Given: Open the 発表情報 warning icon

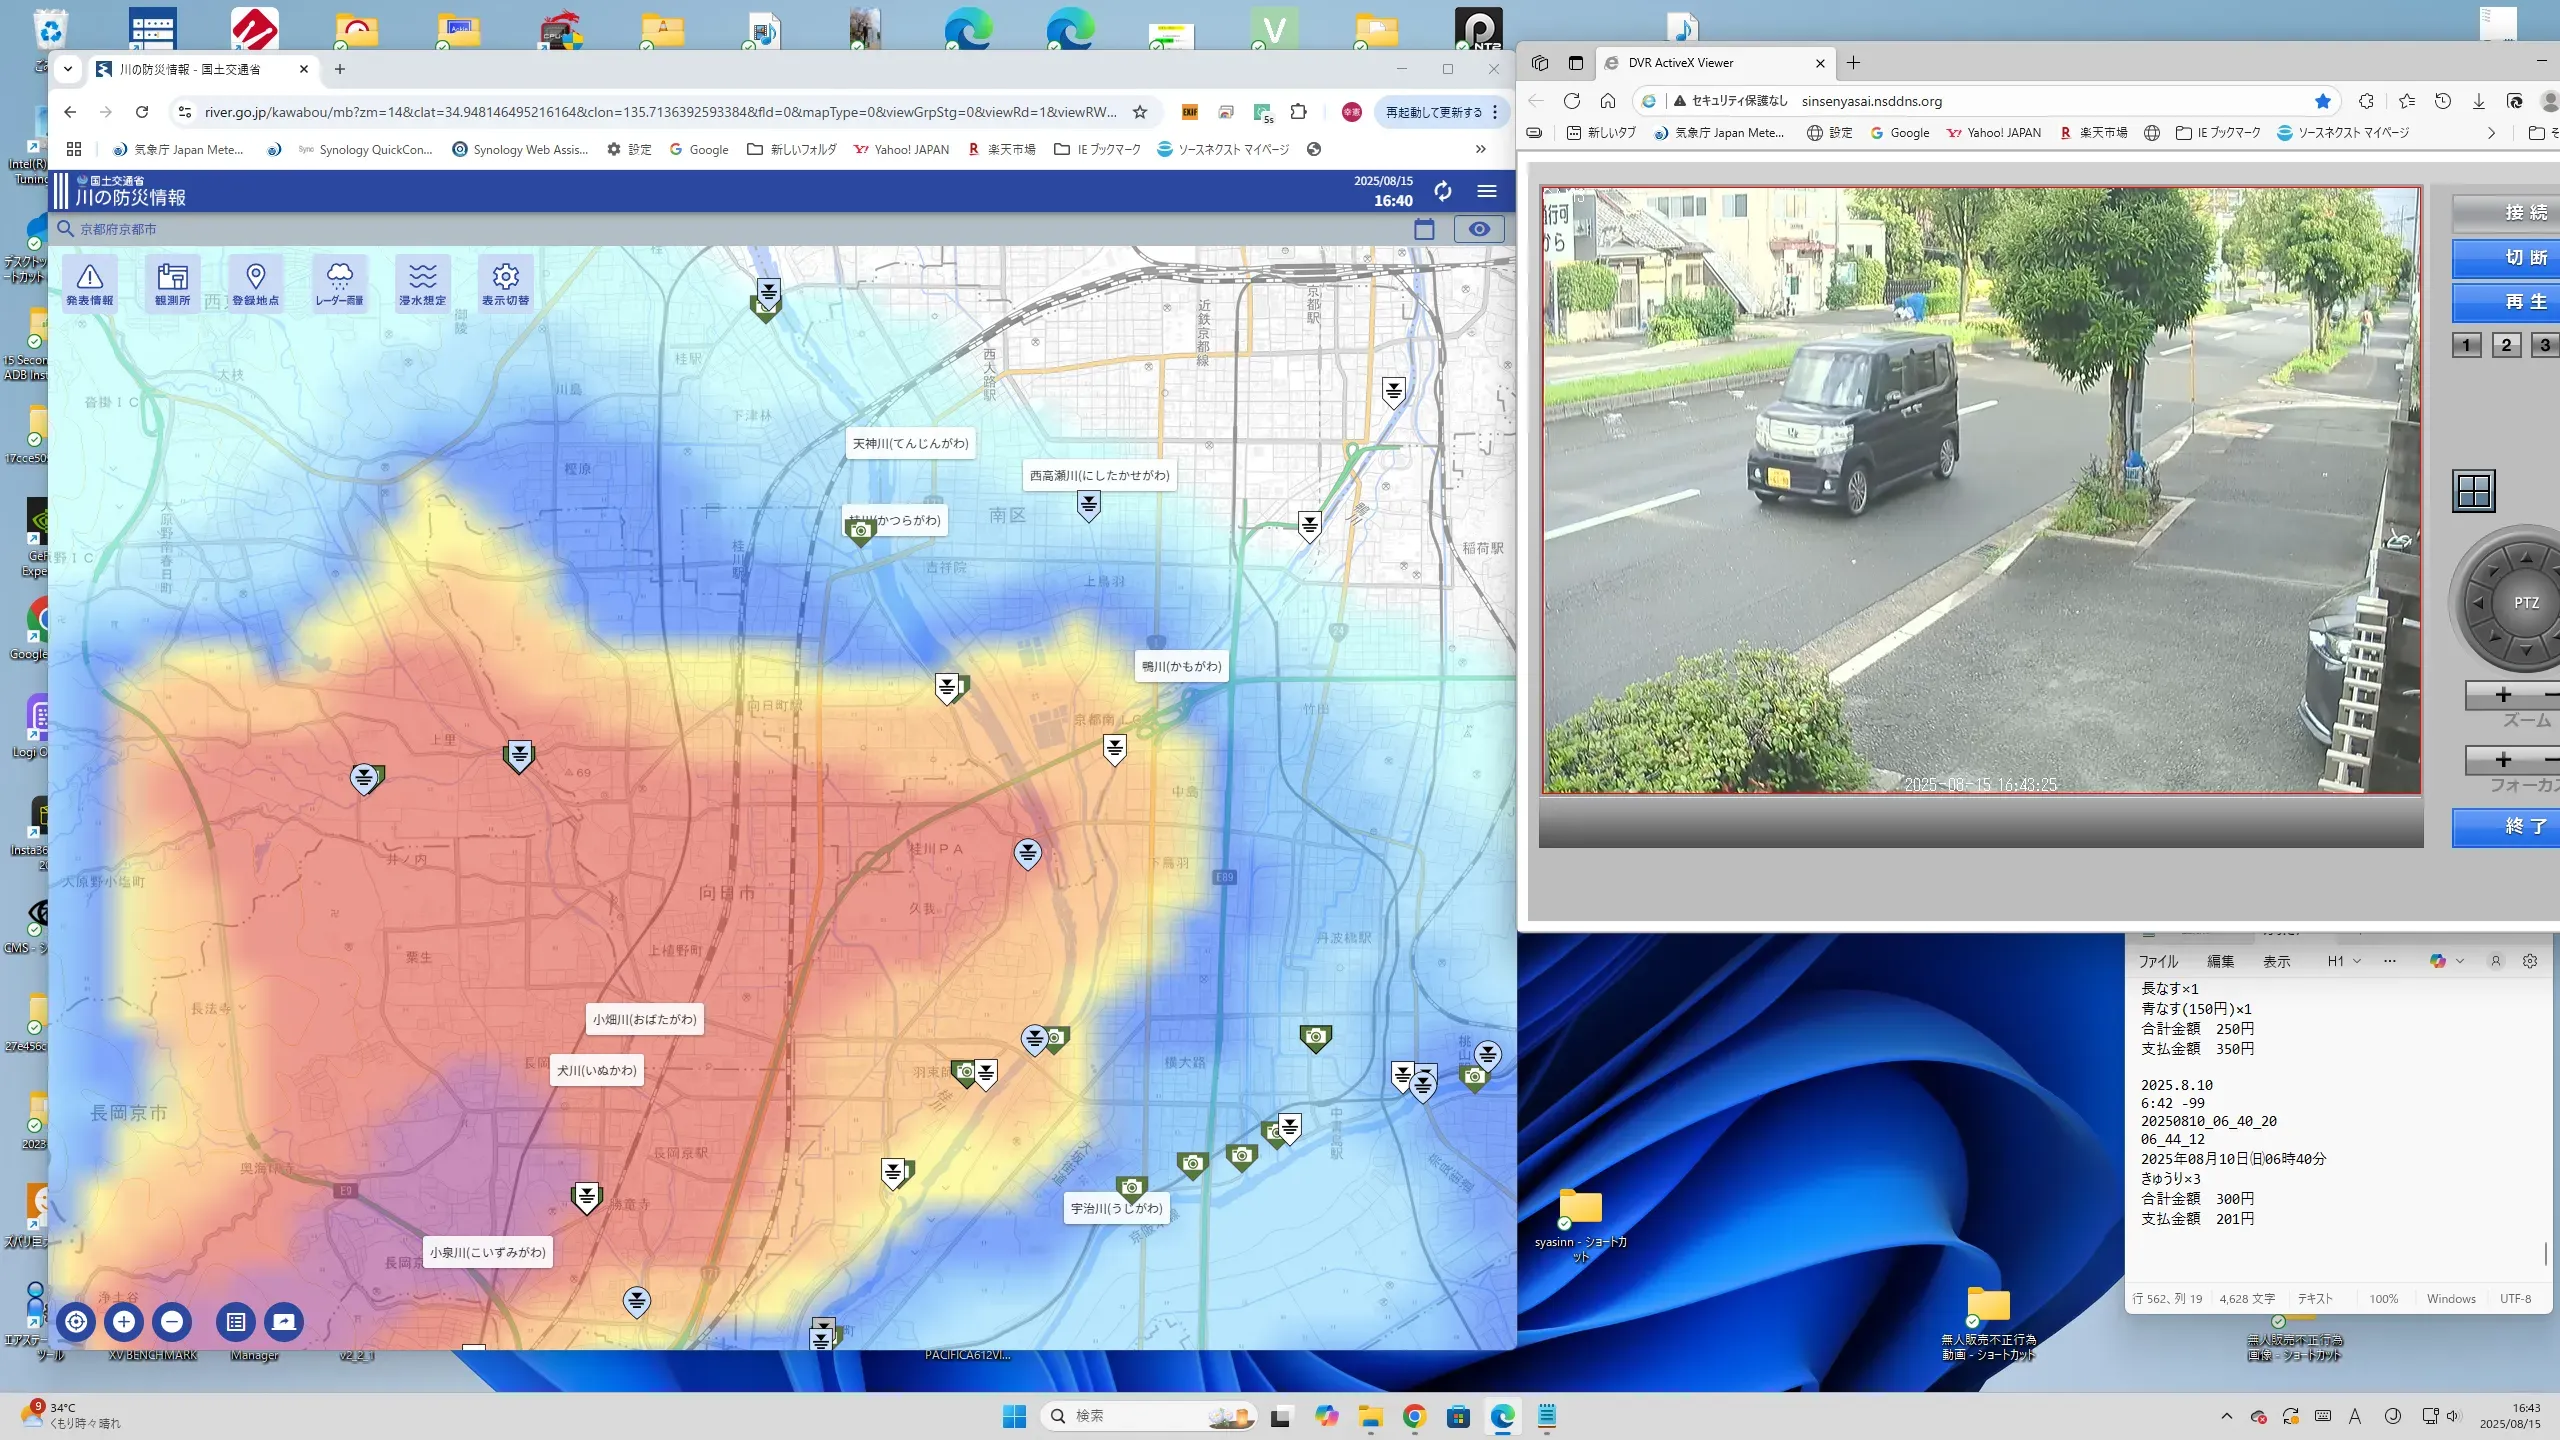Looking at the screenshot, I should click(x=90, y=282).
